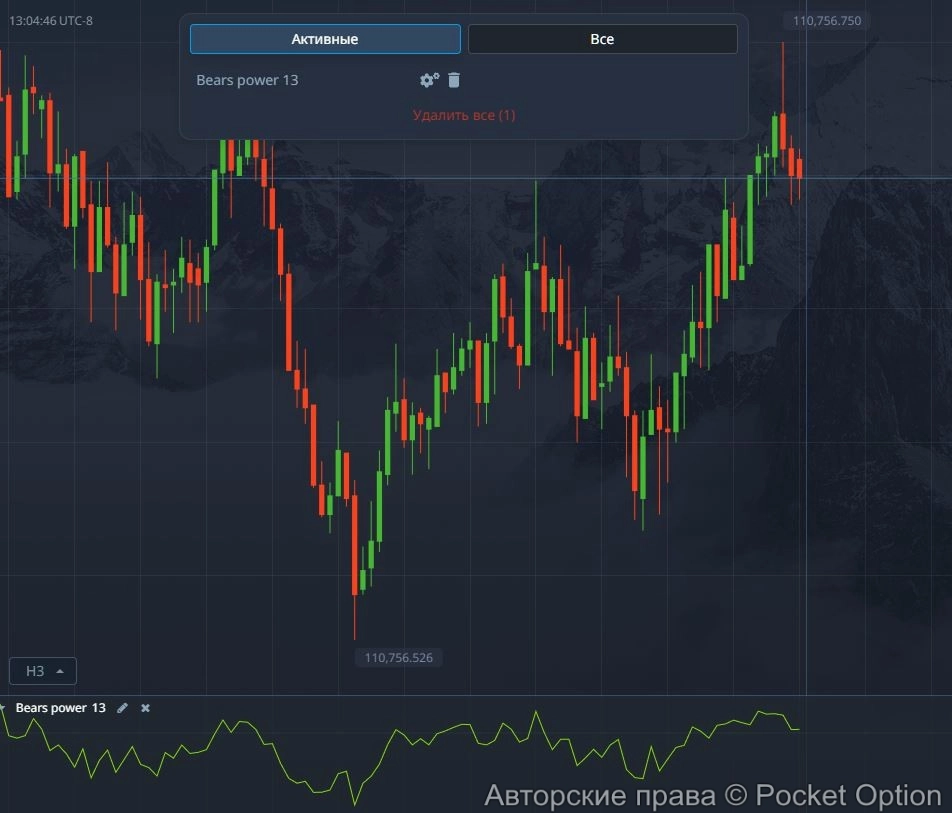Click Bears power 13 title in bottom panel
The width and height of the screenshot is (952, 813).
pos(60,708)
